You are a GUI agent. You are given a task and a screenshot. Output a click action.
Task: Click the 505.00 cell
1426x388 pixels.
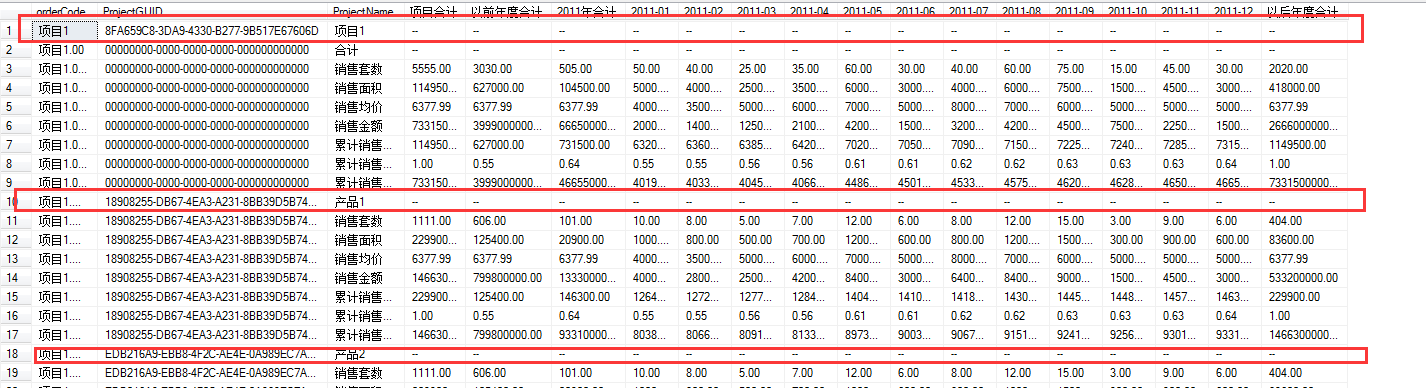coord(575,69)
